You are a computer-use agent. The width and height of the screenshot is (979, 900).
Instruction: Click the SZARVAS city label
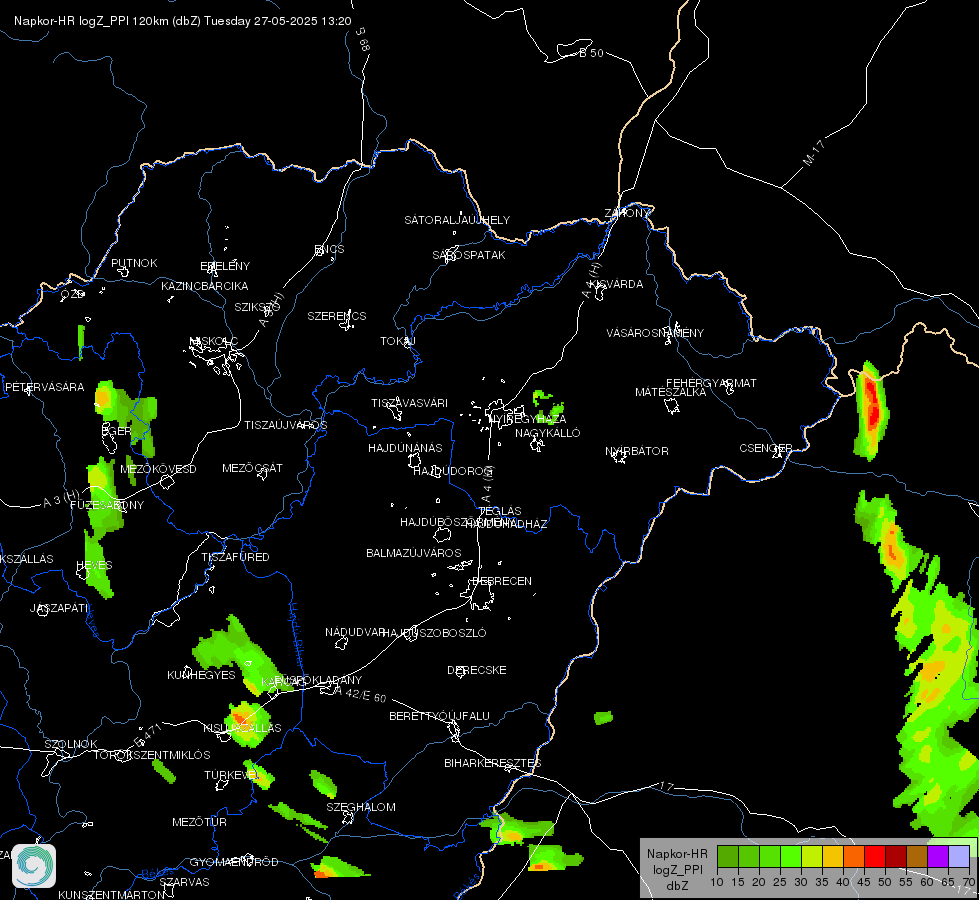(x=184, y=882)
